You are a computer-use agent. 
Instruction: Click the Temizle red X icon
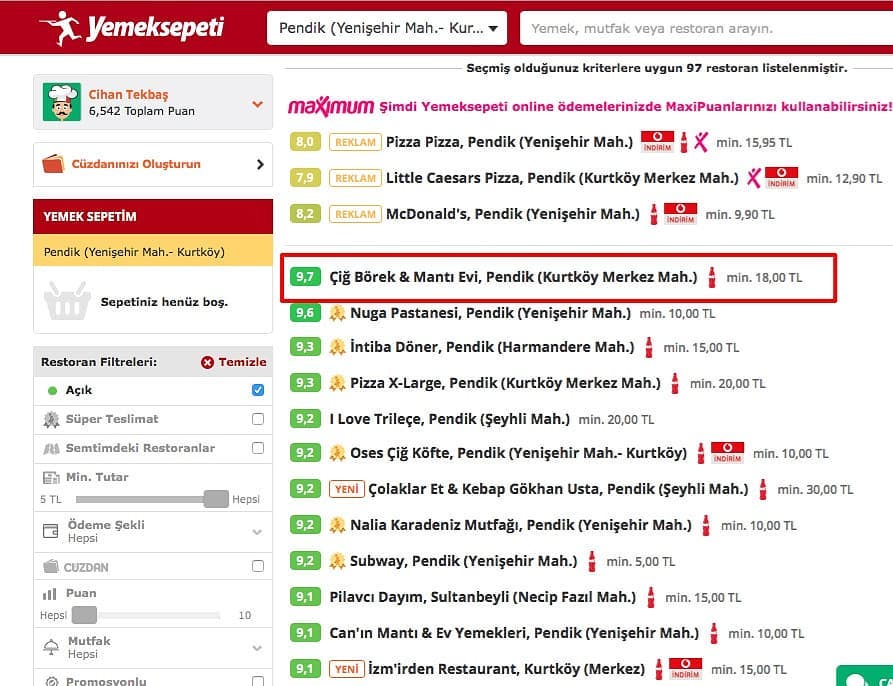(x=207, y=362)
